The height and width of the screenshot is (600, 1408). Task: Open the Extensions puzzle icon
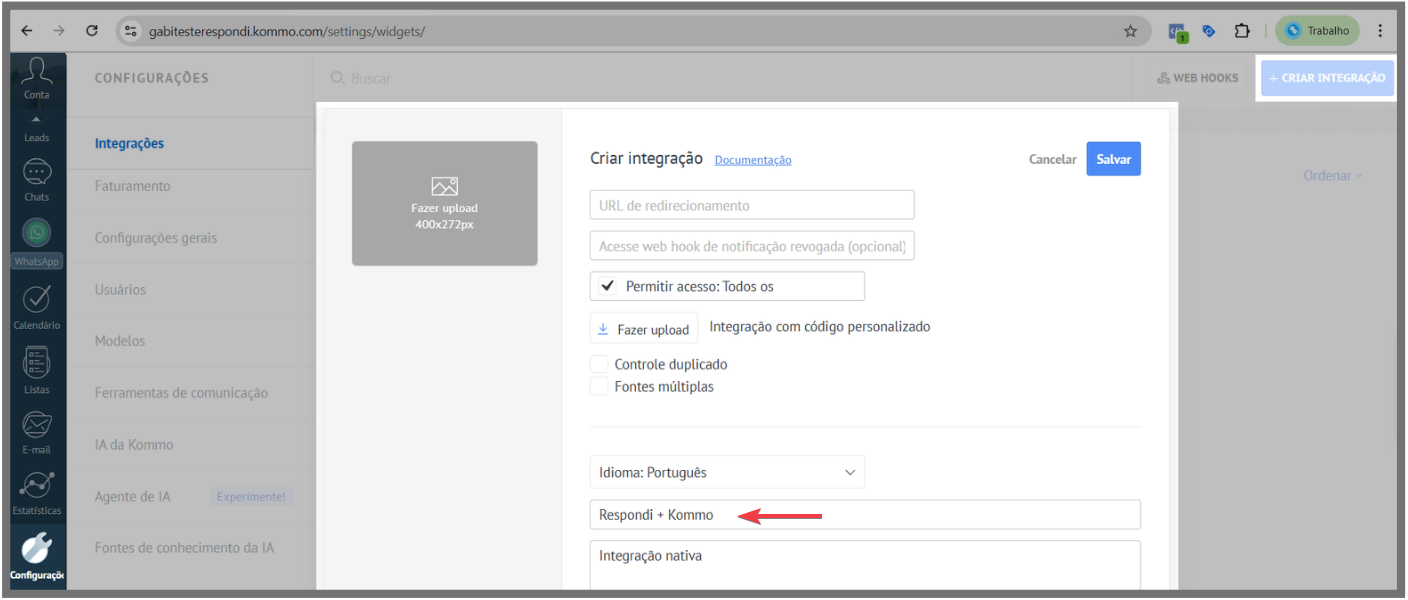coord(1242,31)
